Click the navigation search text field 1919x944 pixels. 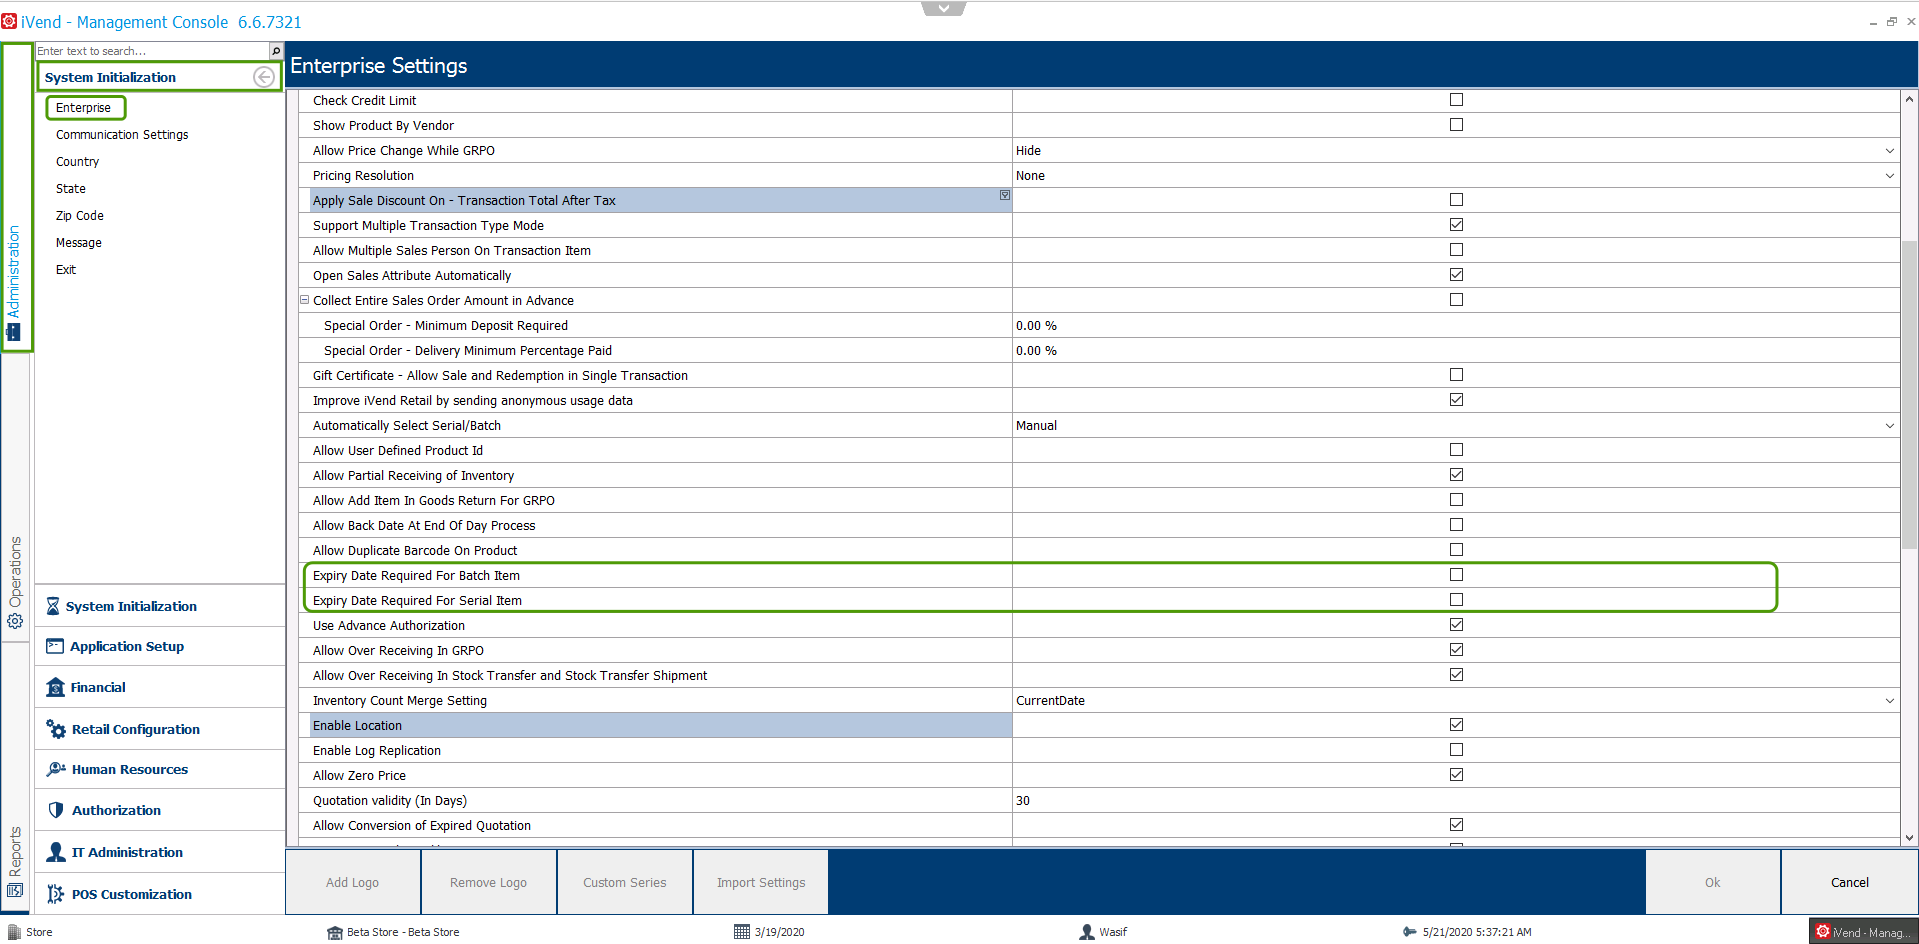152,51
